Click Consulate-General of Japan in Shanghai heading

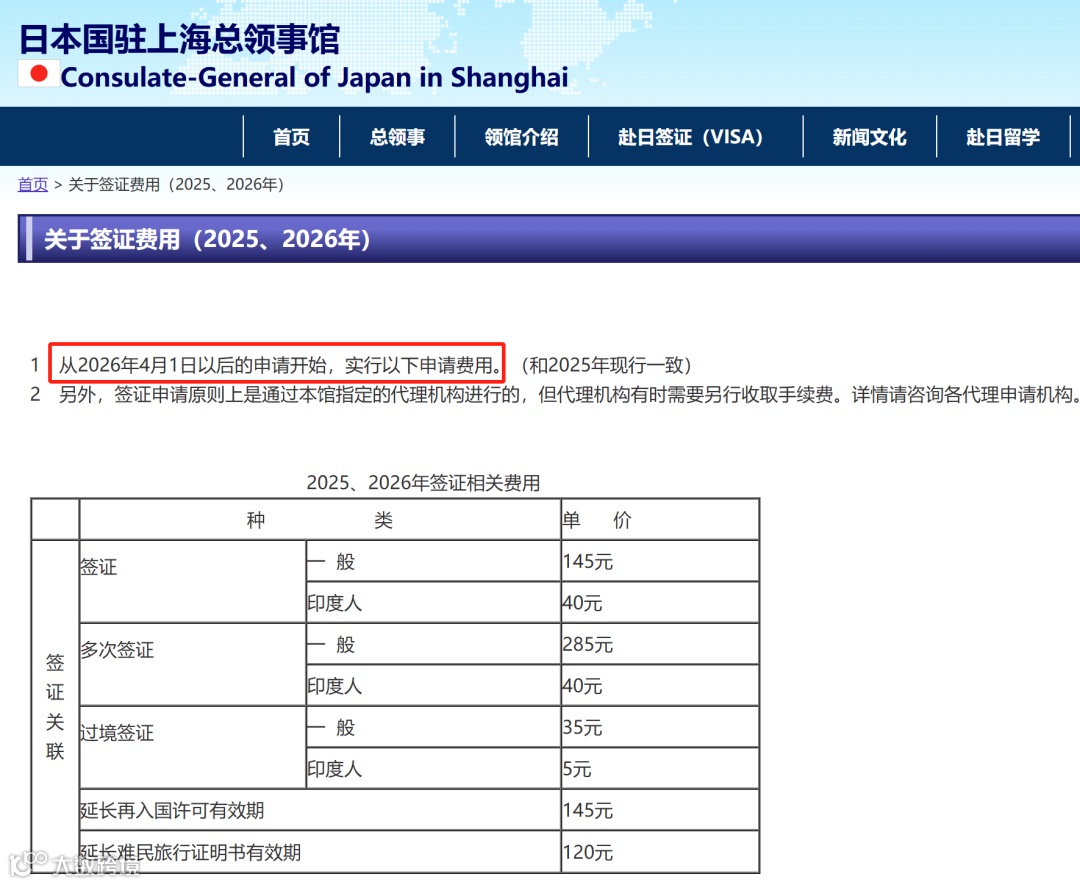[315, 77]
